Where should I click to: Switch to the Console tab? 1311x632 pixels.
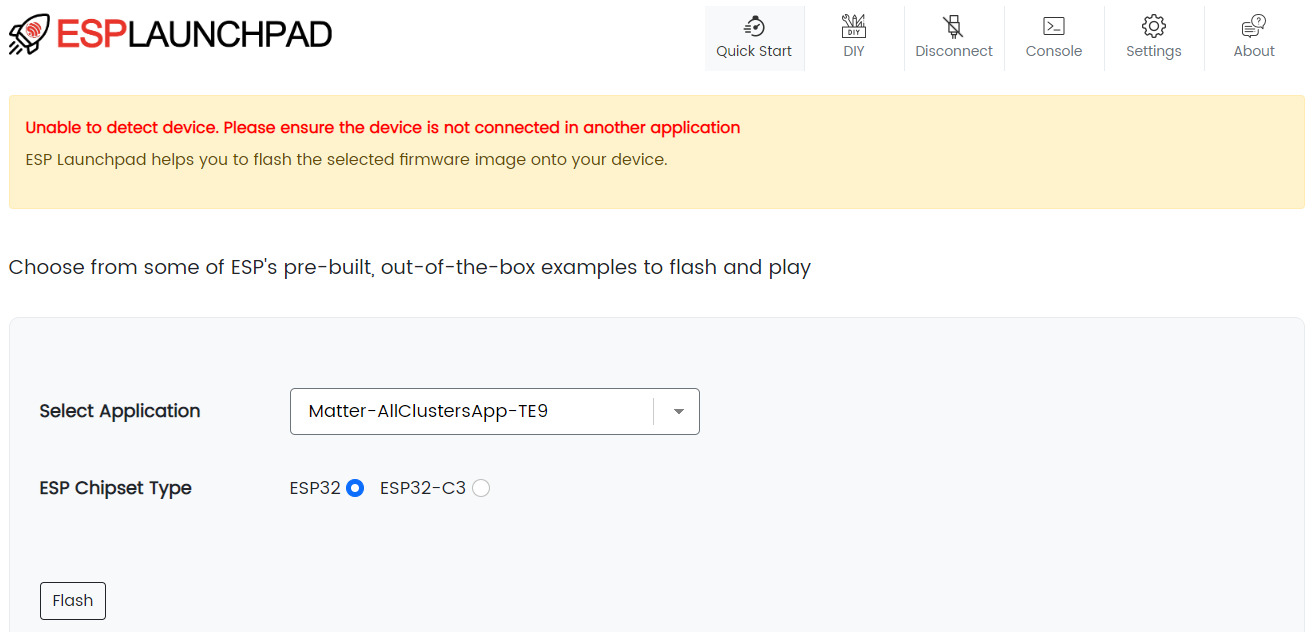[1053, 38]
